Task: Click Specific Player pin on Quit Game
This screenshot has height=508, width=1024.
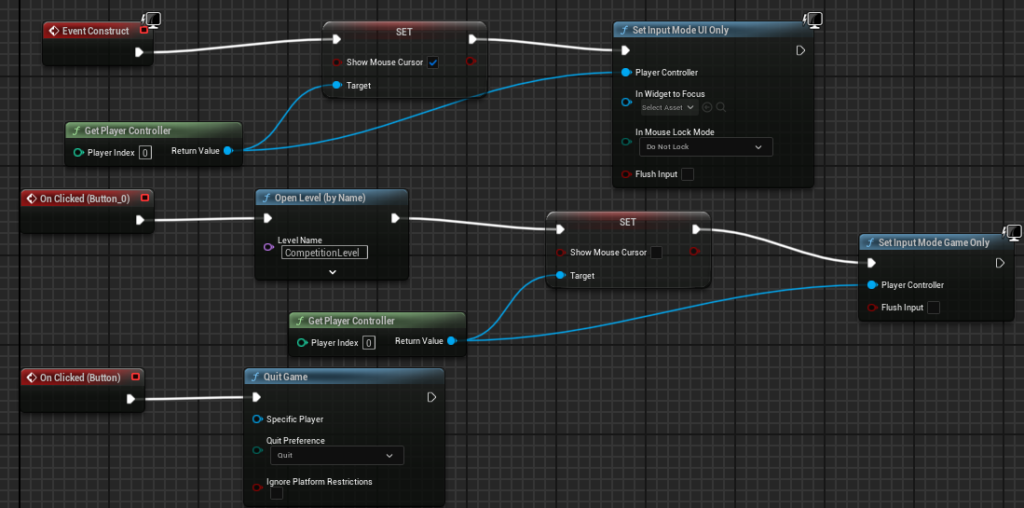Action: (257, 419)
